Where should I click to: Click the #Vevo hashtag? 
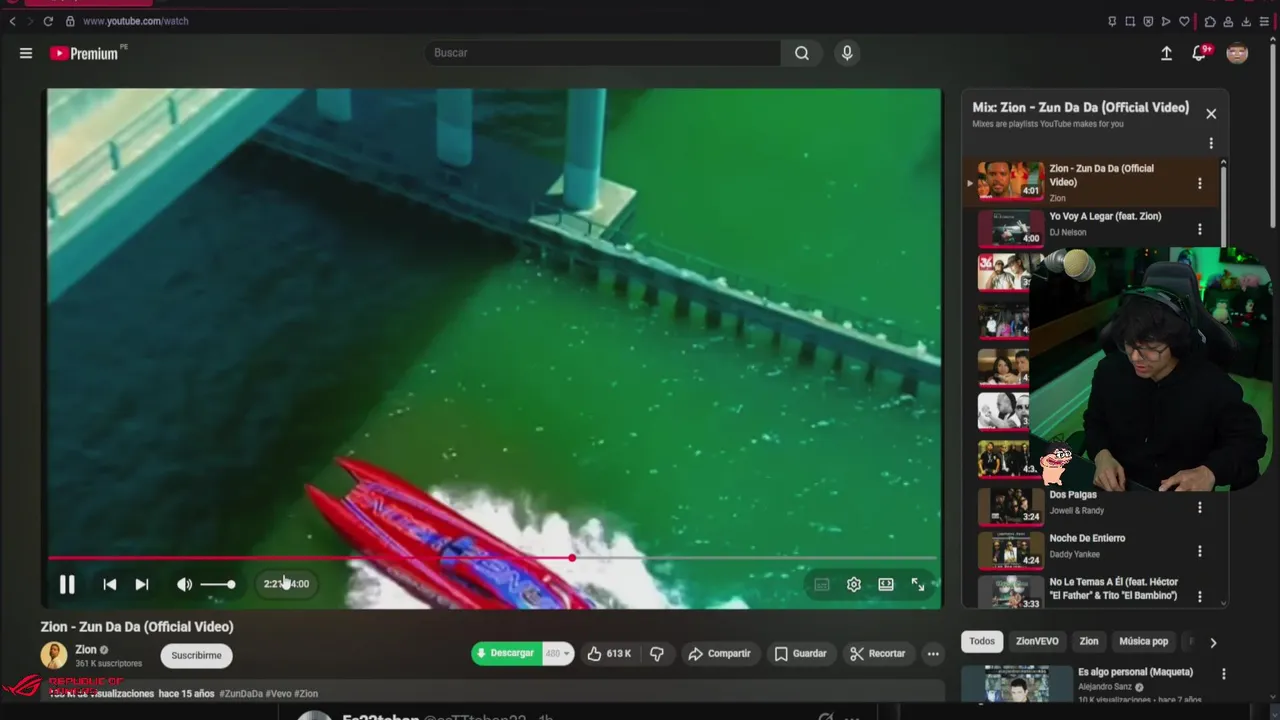[278, 694]
